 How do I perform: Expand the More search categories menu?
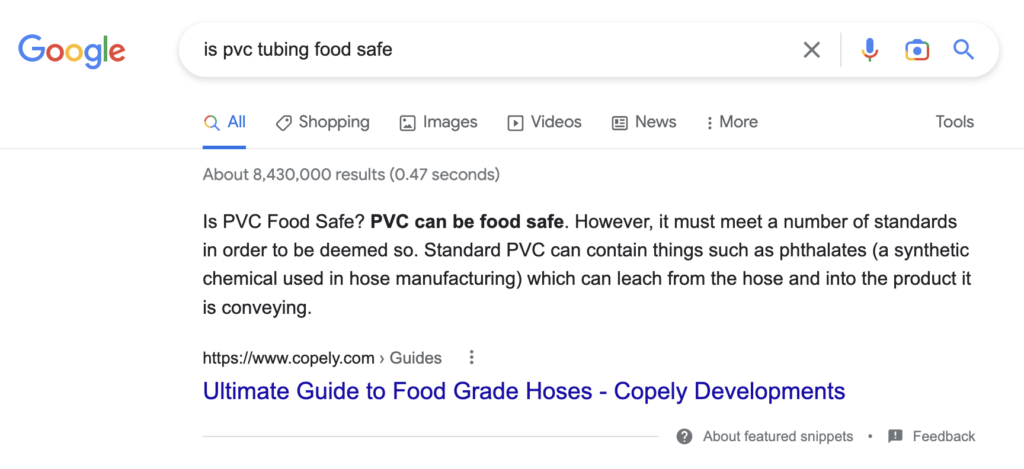click(x=732, y=122)
